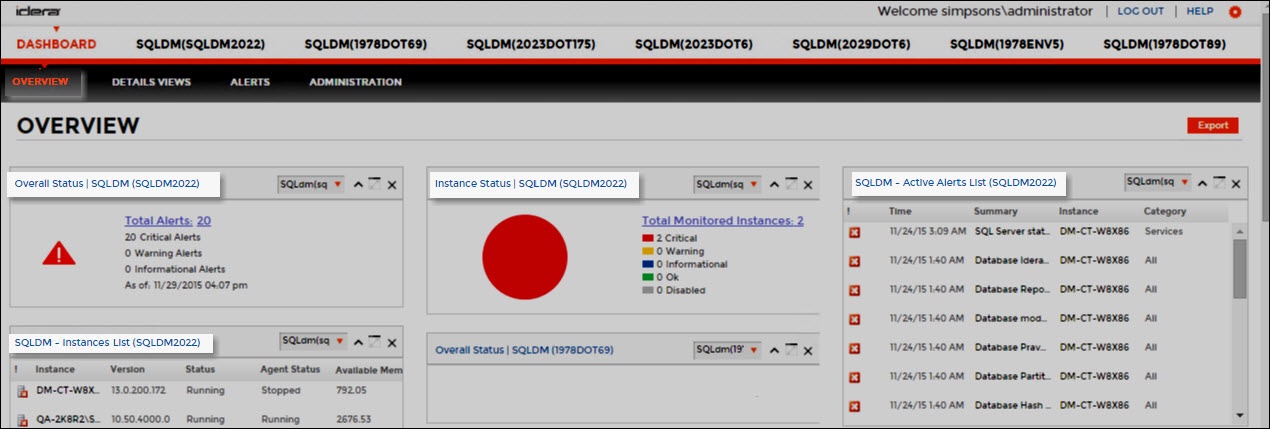Click status icon of DM-CT-W8X instance row
This screenshot has width=1270, height=429.
[21, 393]
